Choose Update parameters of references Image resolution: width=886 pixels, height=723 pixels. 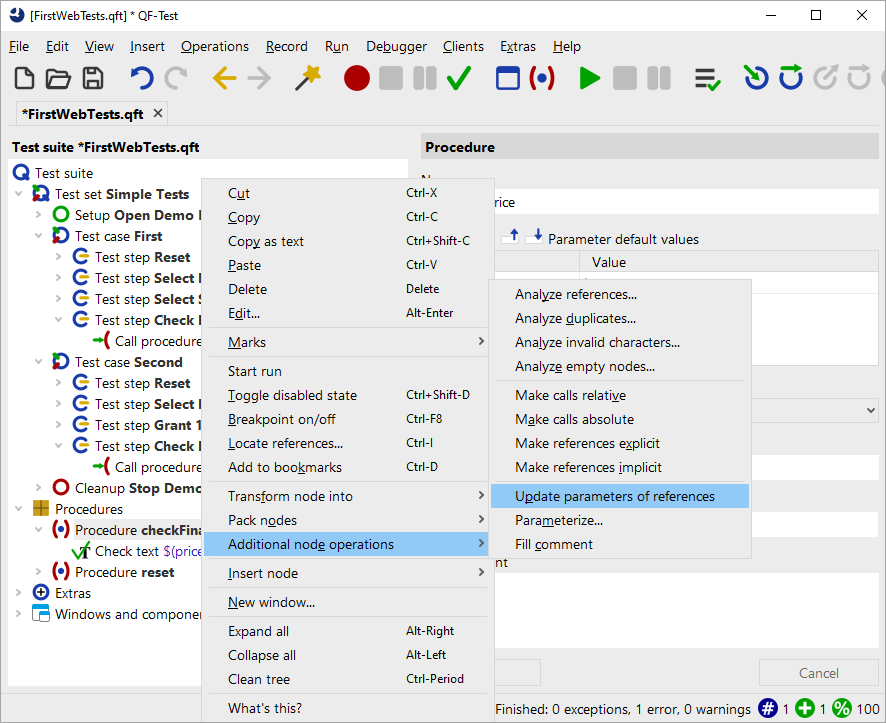point(620,496)
